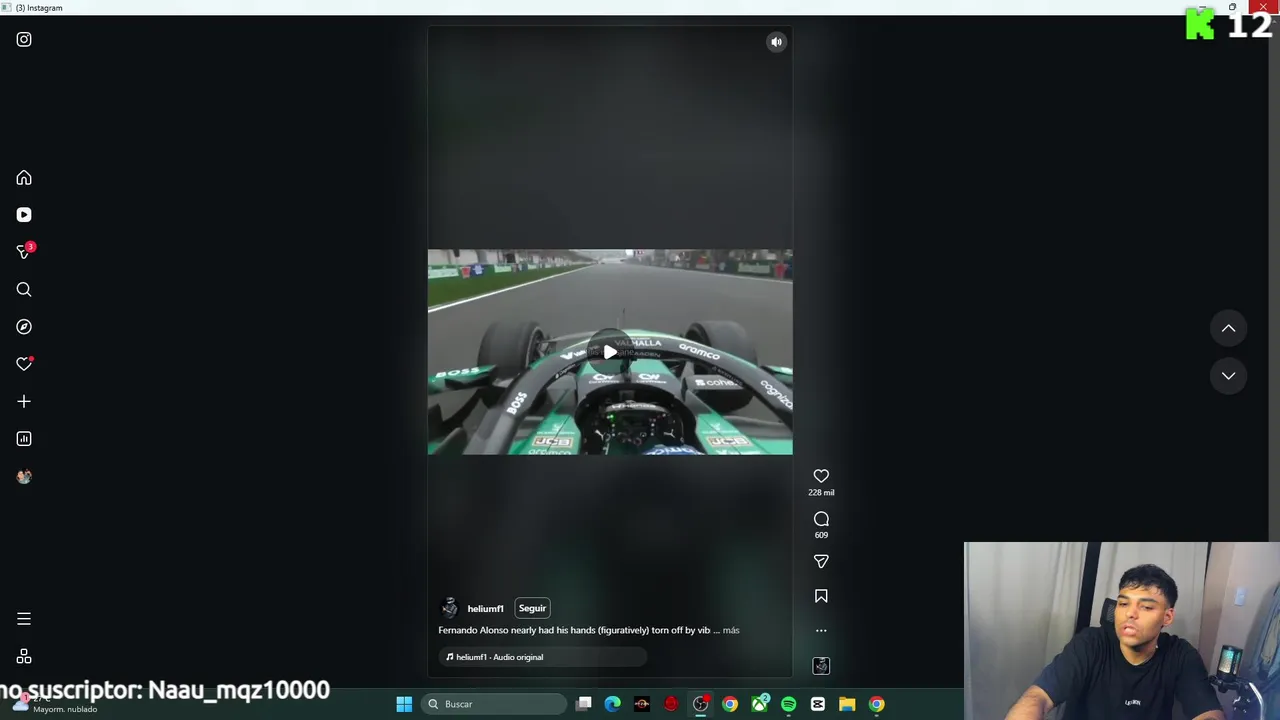Open heliumf1 username link
The image size is (1280, 720).
[x=485, y=609]
